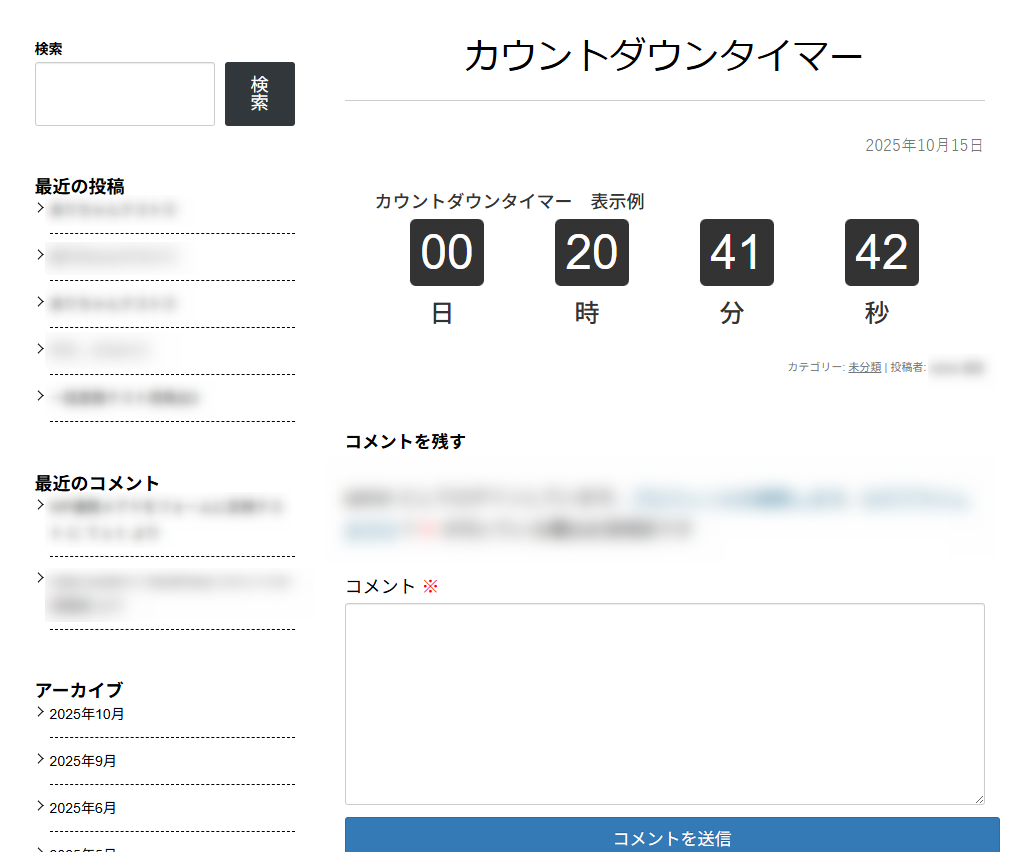The height and width of the screenshot is (852, 1014).
Task: Click the countdown hours tile above 時
Action: click(x=591, y=253)
